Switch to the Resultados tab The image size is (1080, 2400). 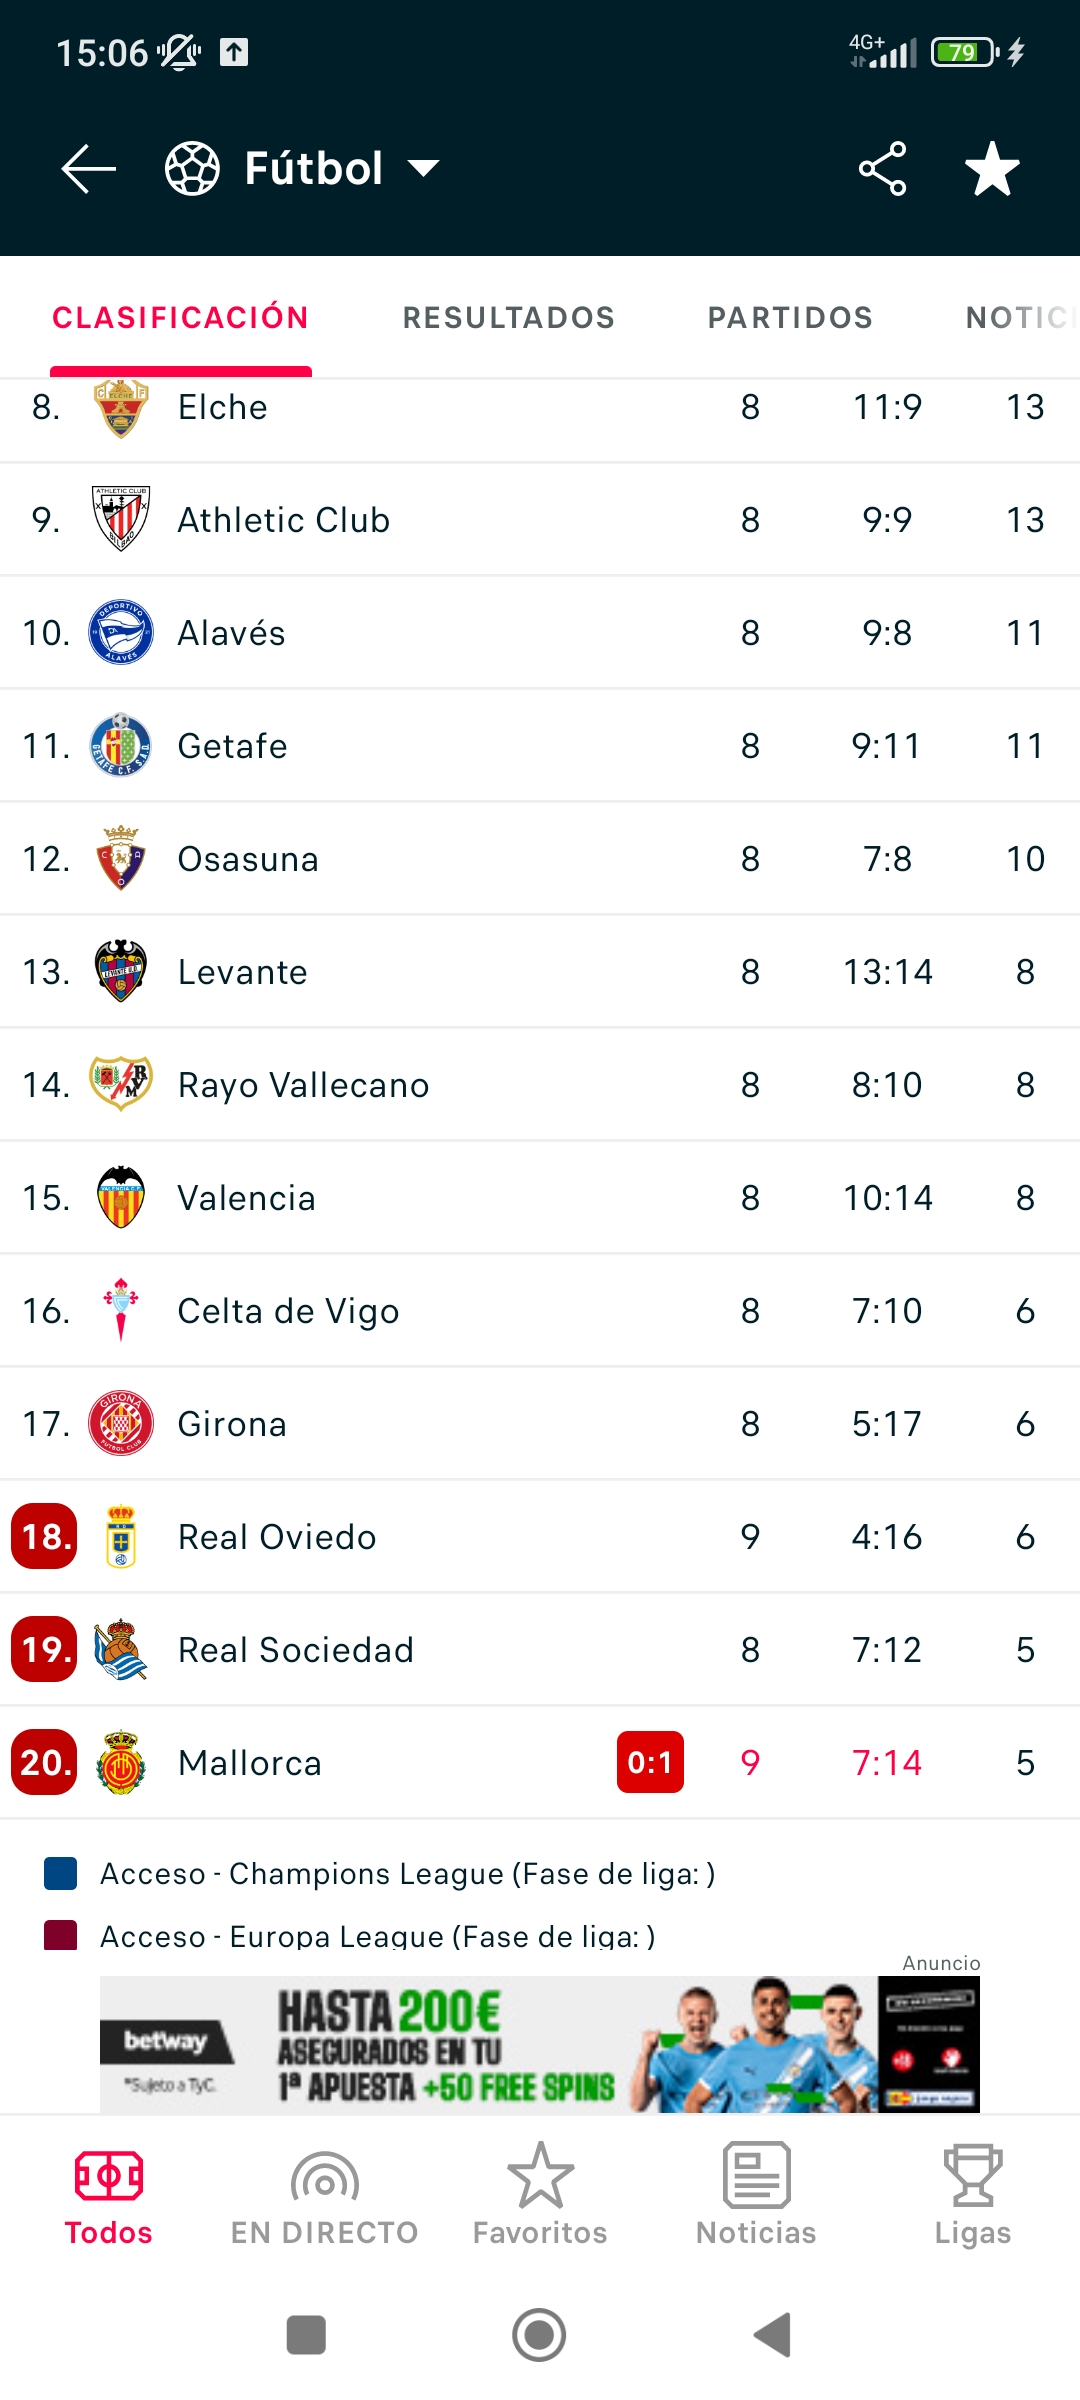pyautogui.click(x=508, y=318)
